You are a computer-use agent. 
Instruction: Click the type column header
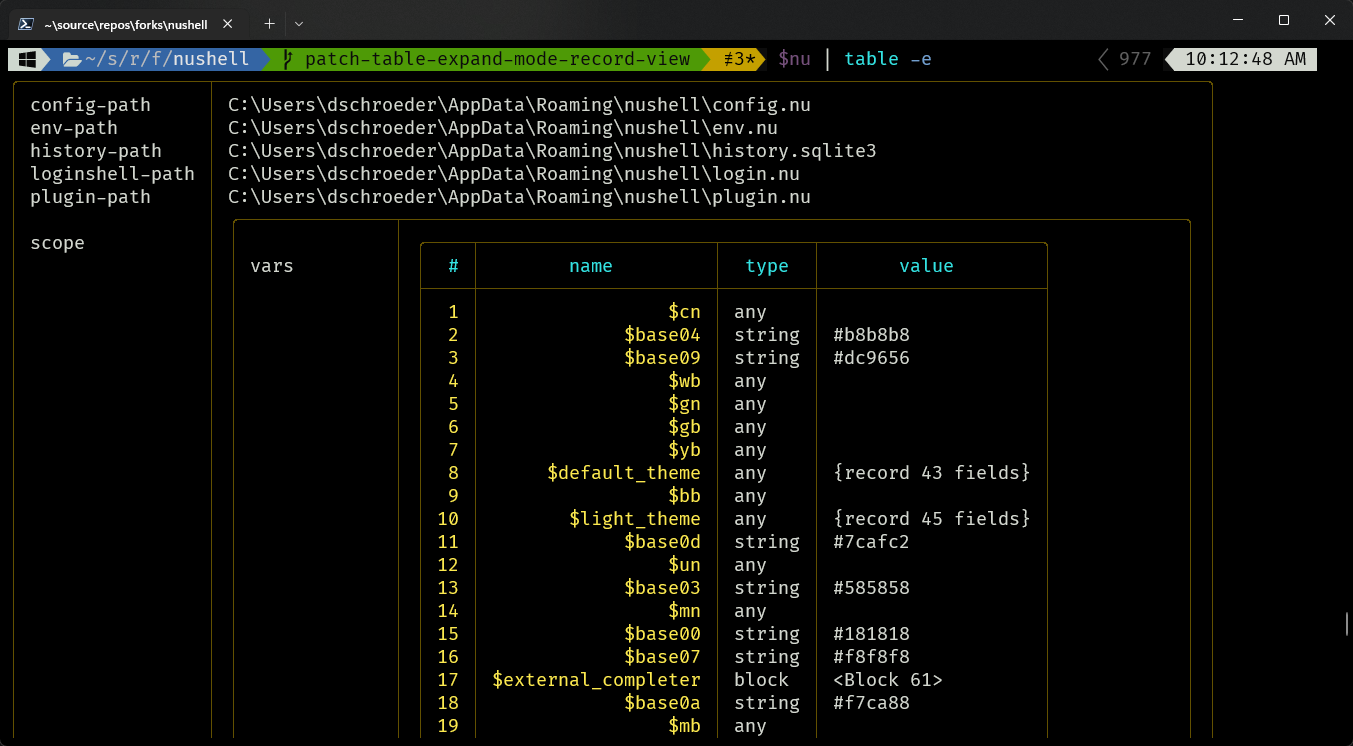pos(767,266)
